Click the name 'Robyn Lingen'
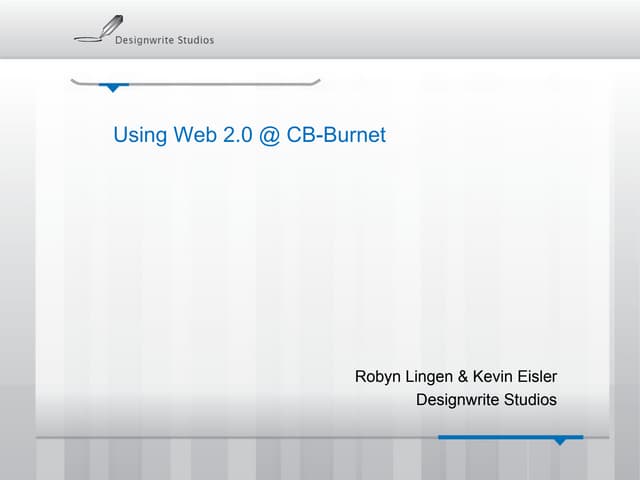640x480 pixels. coord(401,377)
